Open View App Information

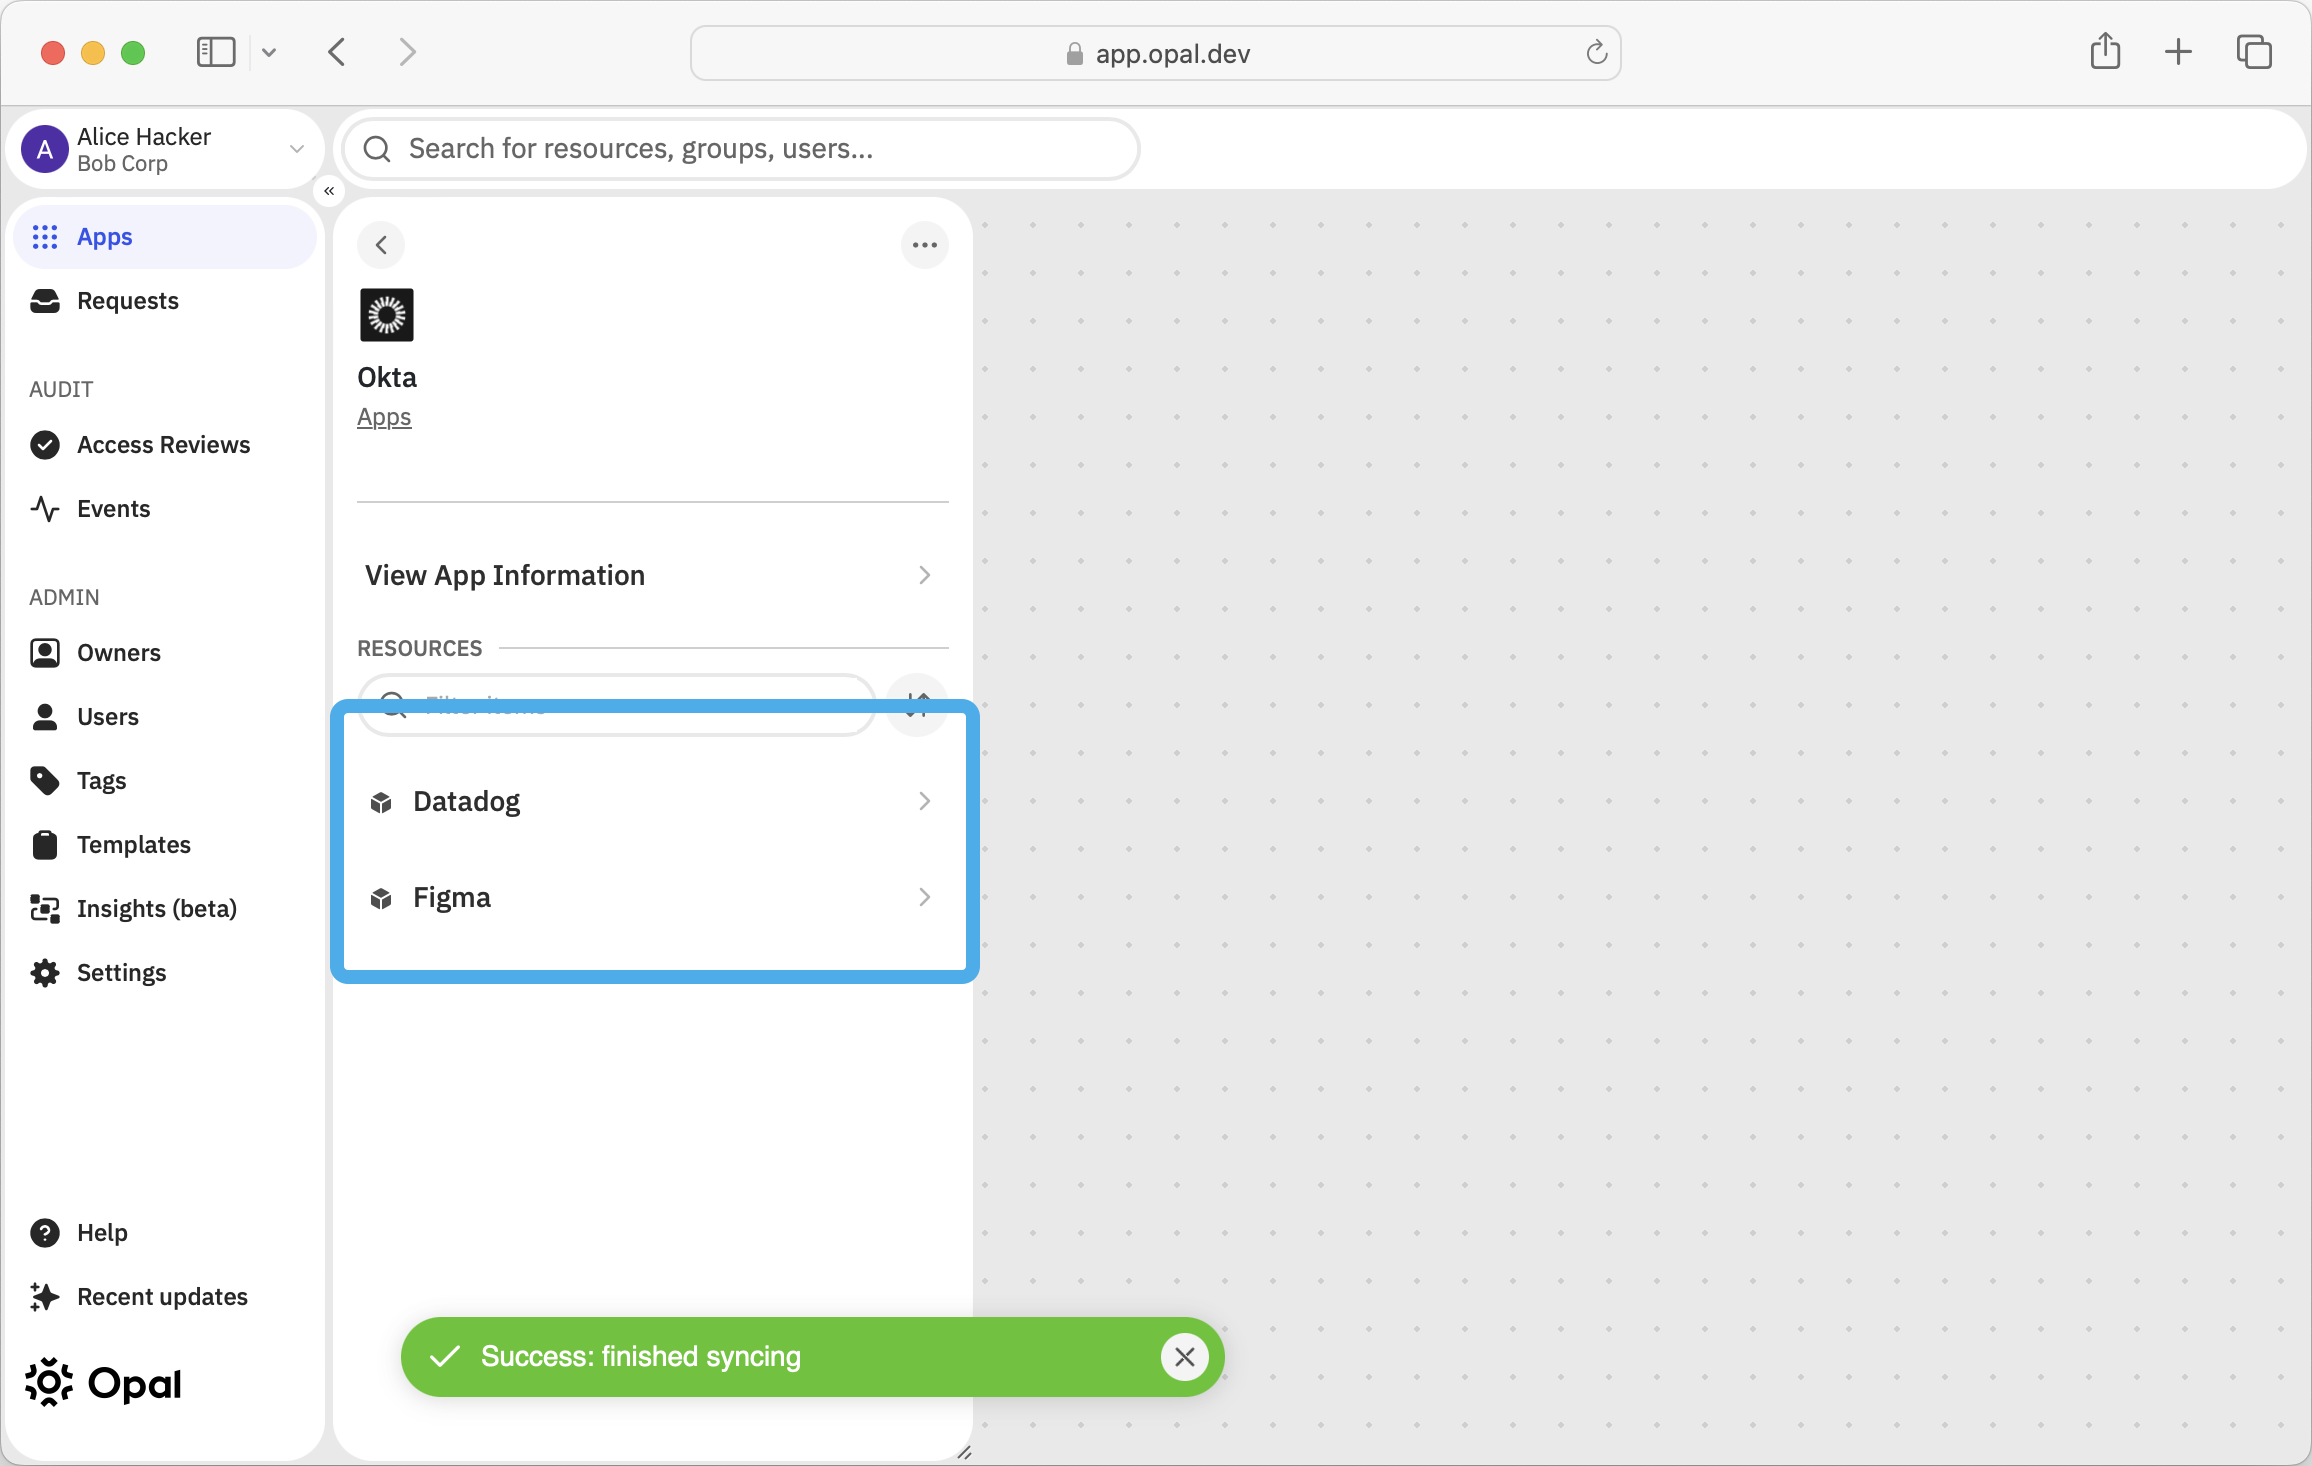pos(652,575)
